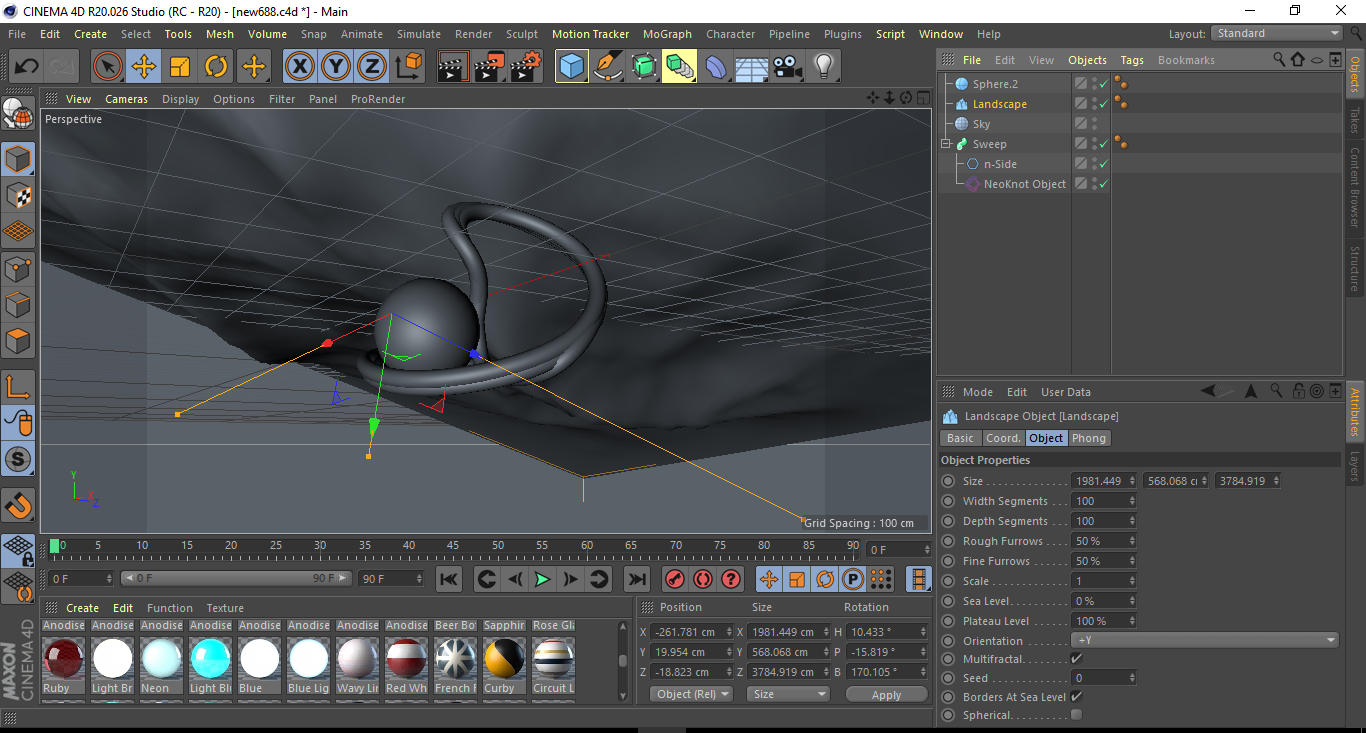Screen dimensions: 1366x733
Task: Open the Simulate menu
Action: (x=418, y=34)
